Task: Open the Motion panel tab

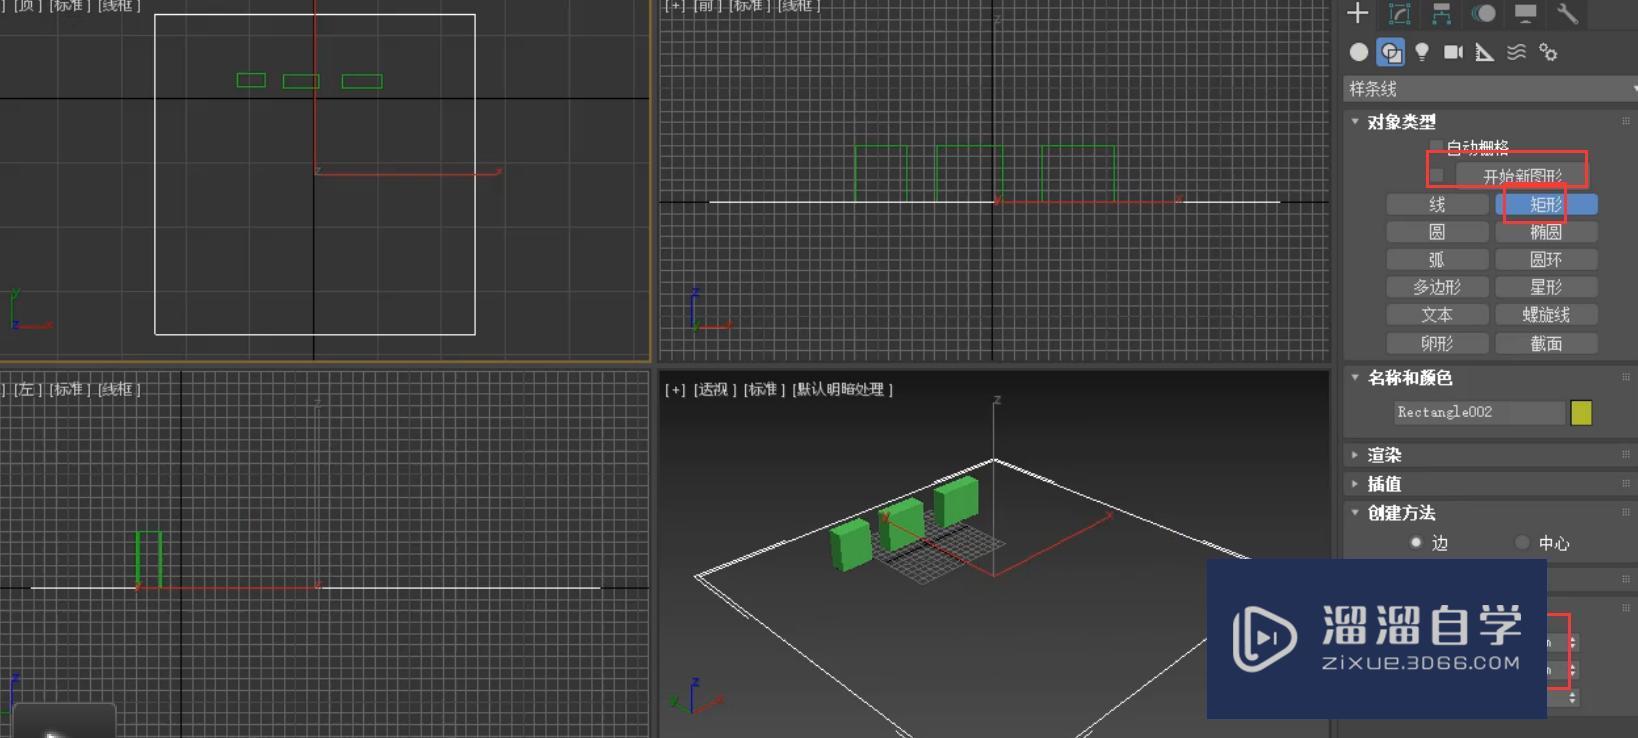Action: 1483,13
